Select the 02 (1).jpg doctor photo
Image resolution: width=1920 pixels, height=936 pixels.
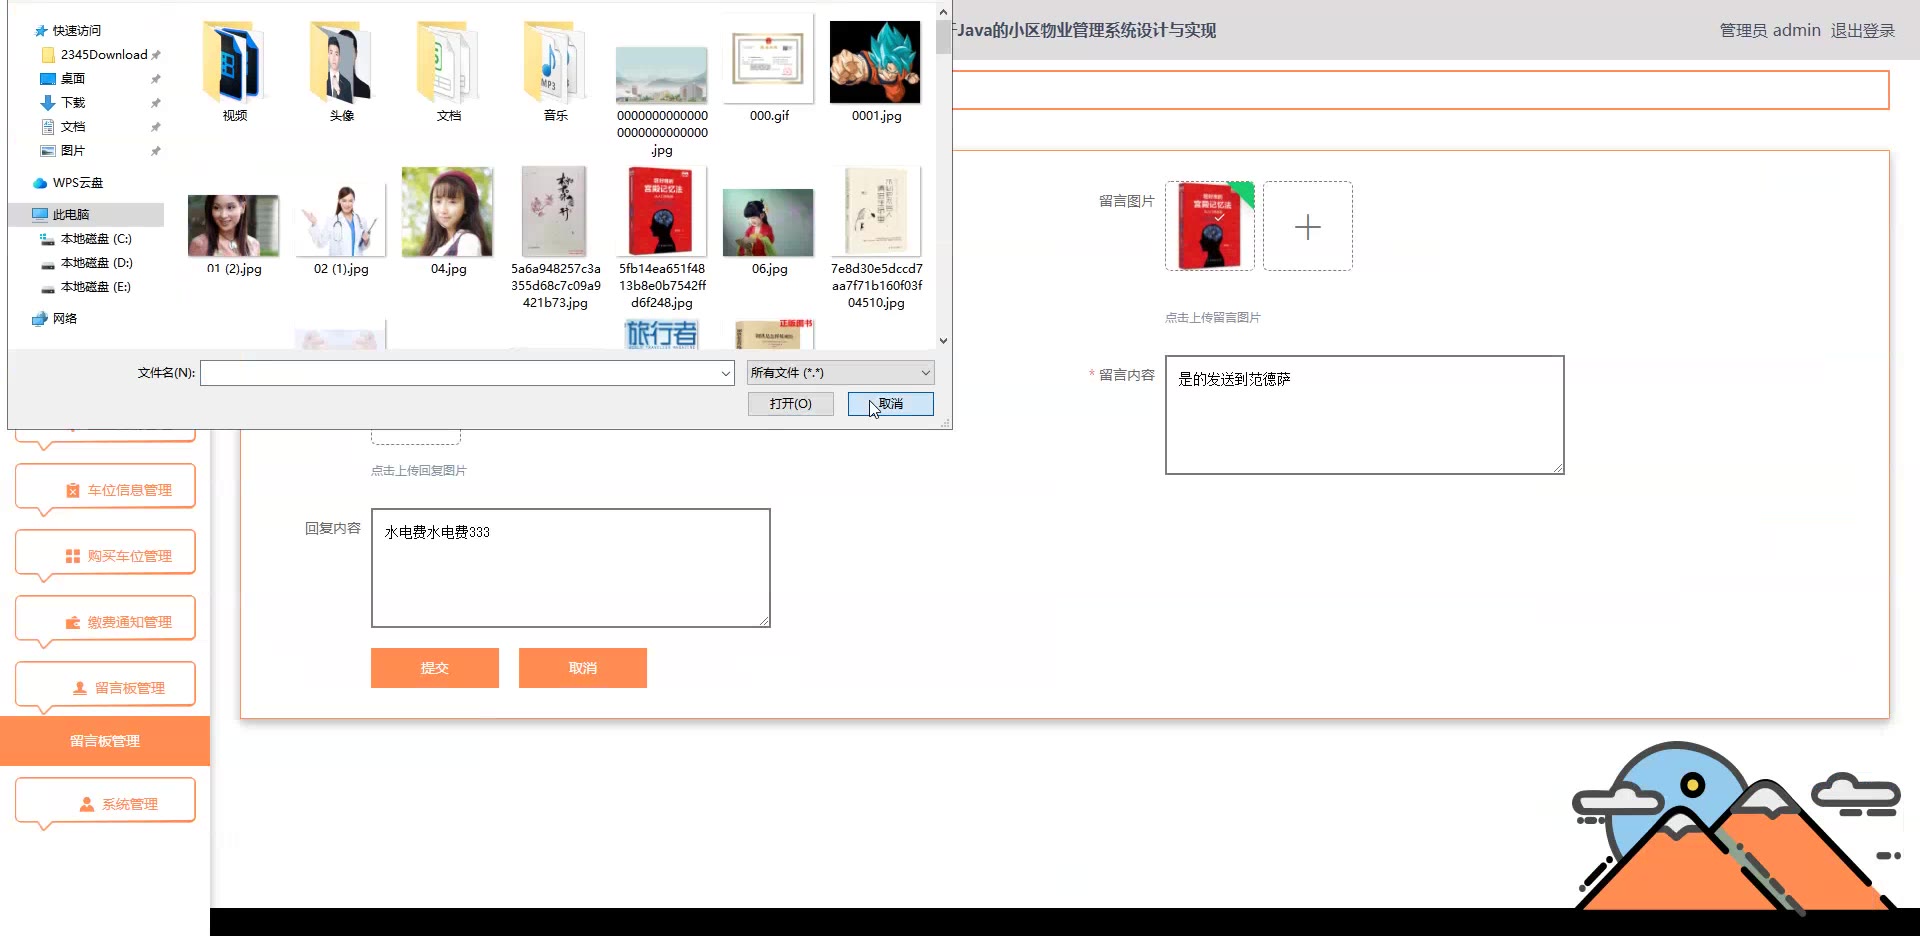pyautogui.click(x=341, y=219)
